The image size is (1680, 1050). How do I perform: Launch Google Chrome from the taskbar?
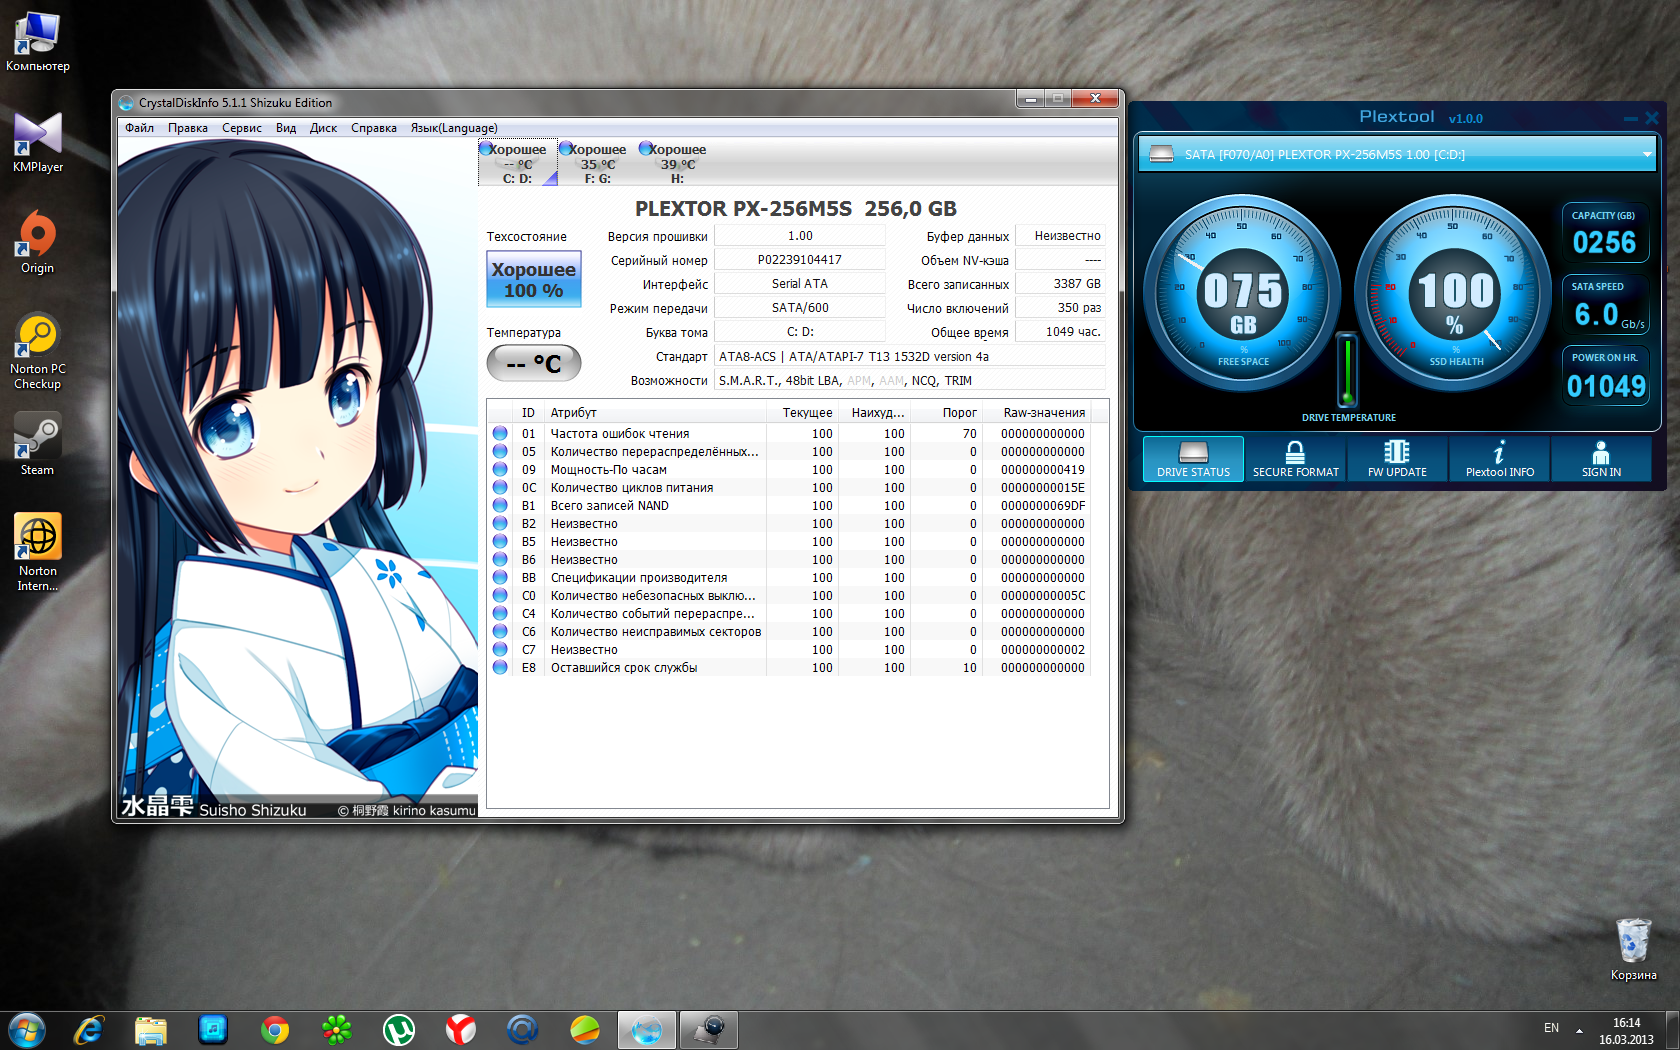click(275, 1029)
